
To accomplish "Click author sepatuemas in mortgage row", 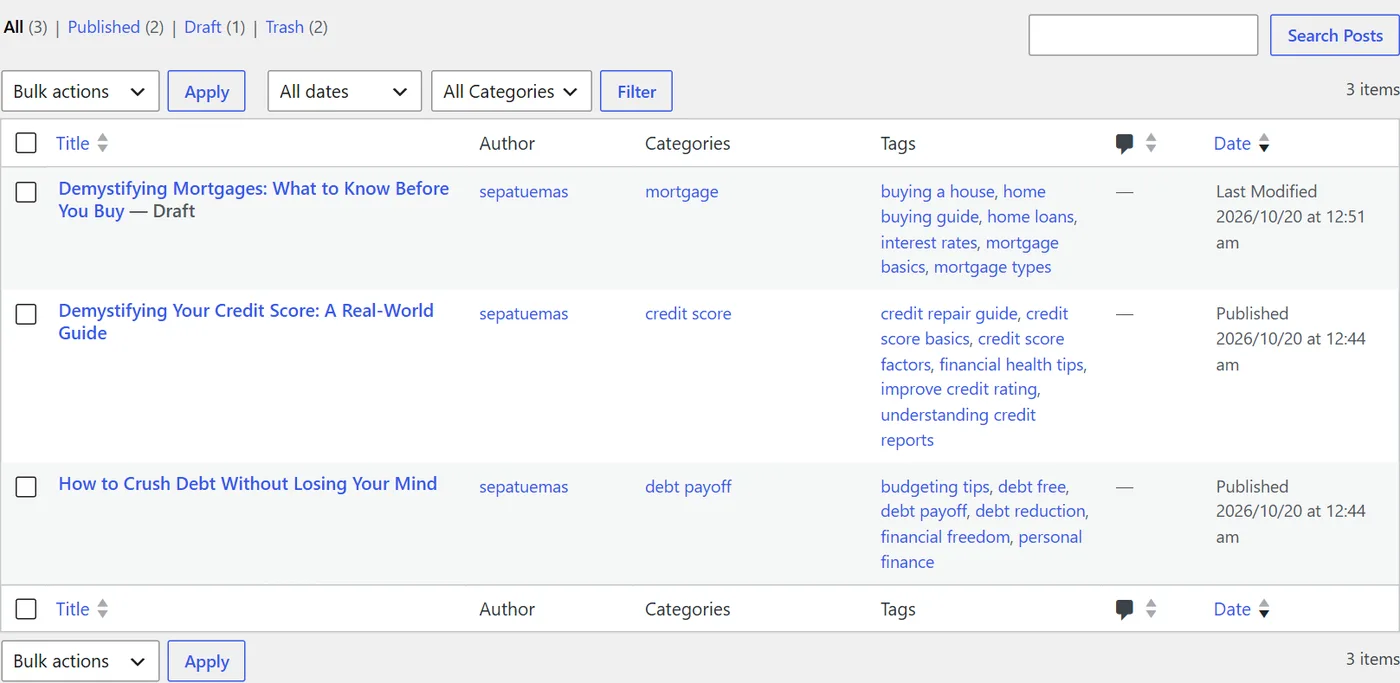I will tap(523, 192).
